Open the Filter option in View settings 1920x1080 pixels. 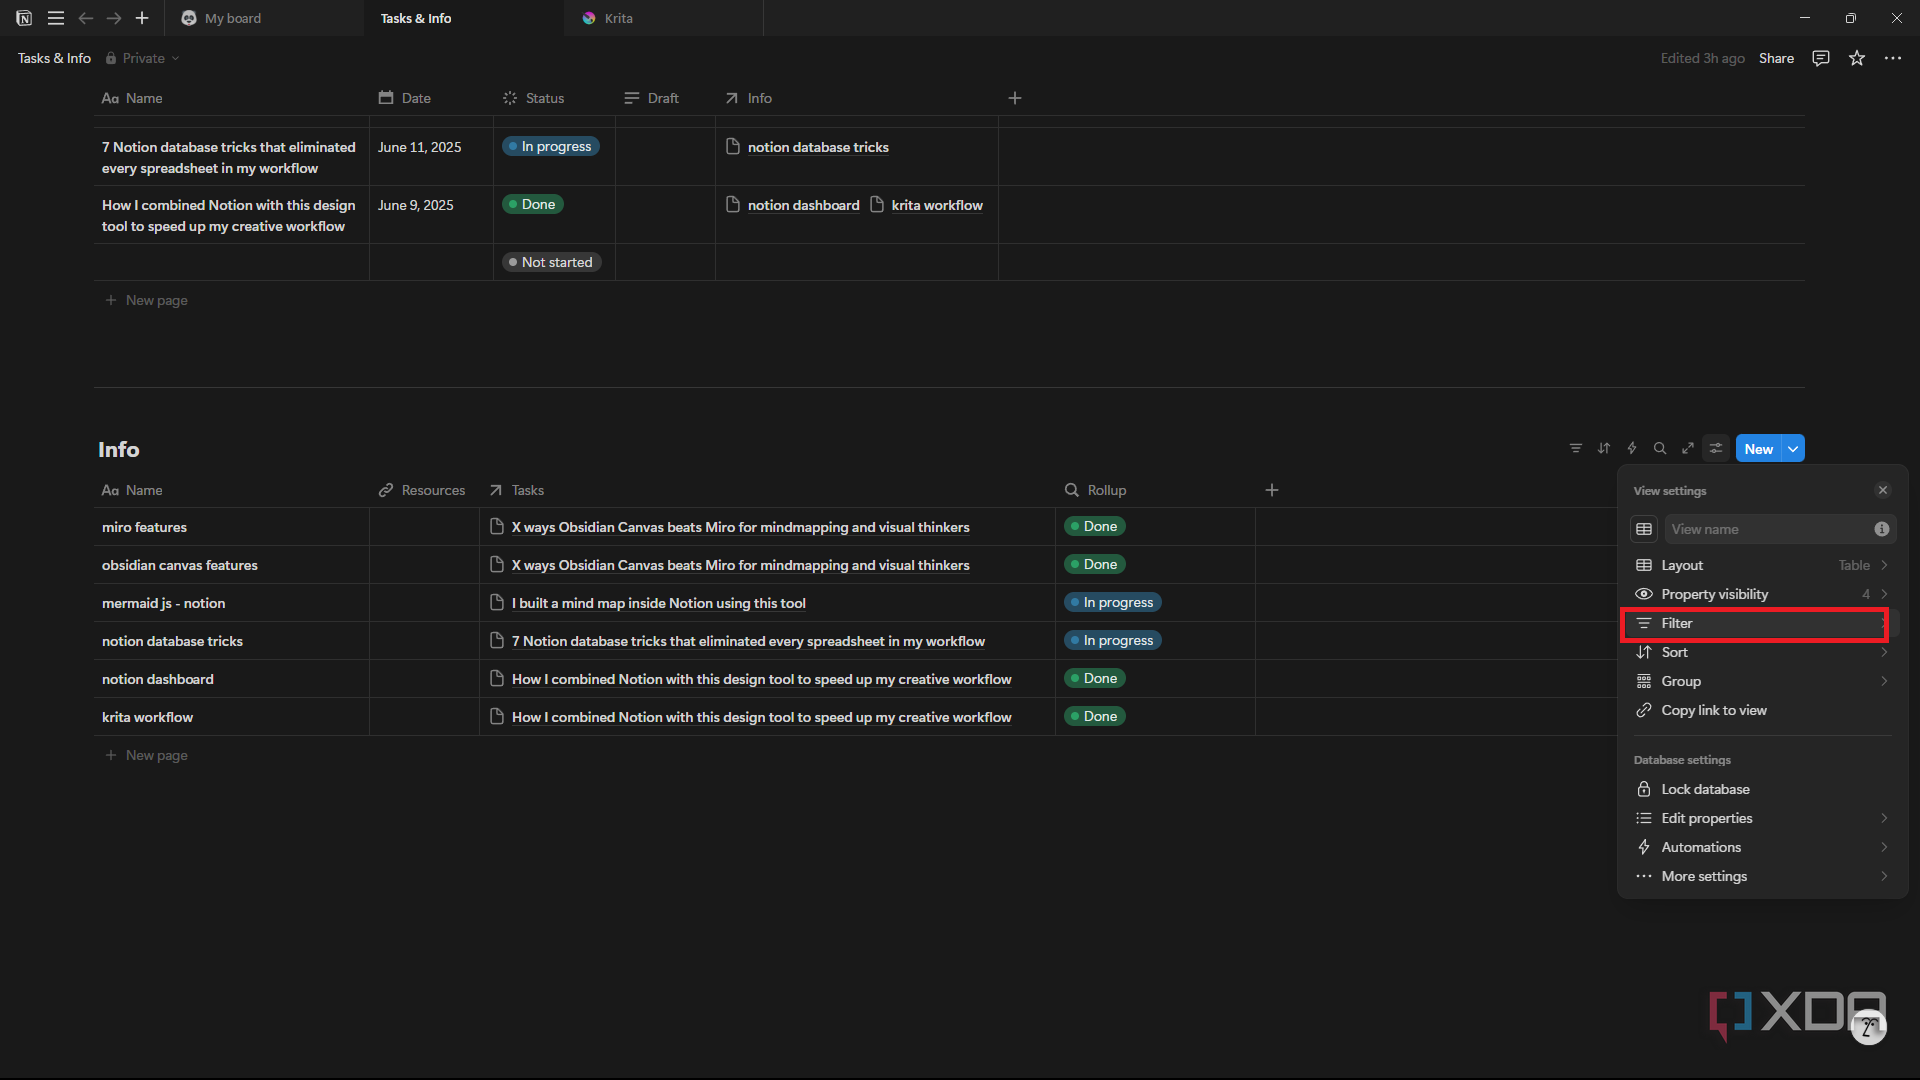(x=1762, y=623)
